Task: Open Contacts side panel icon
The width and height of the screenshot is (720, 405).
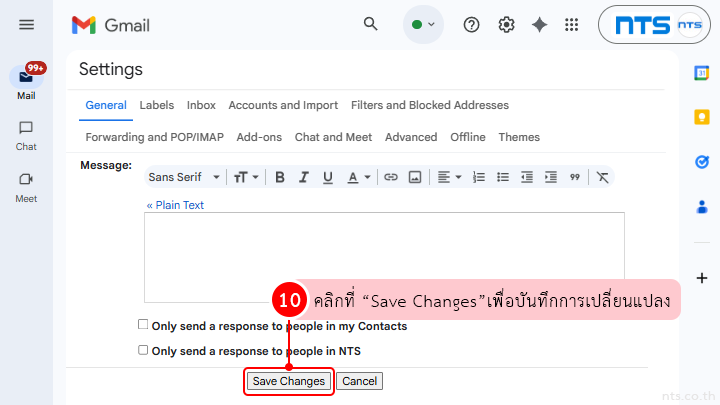Action: [x=702, y=207]
